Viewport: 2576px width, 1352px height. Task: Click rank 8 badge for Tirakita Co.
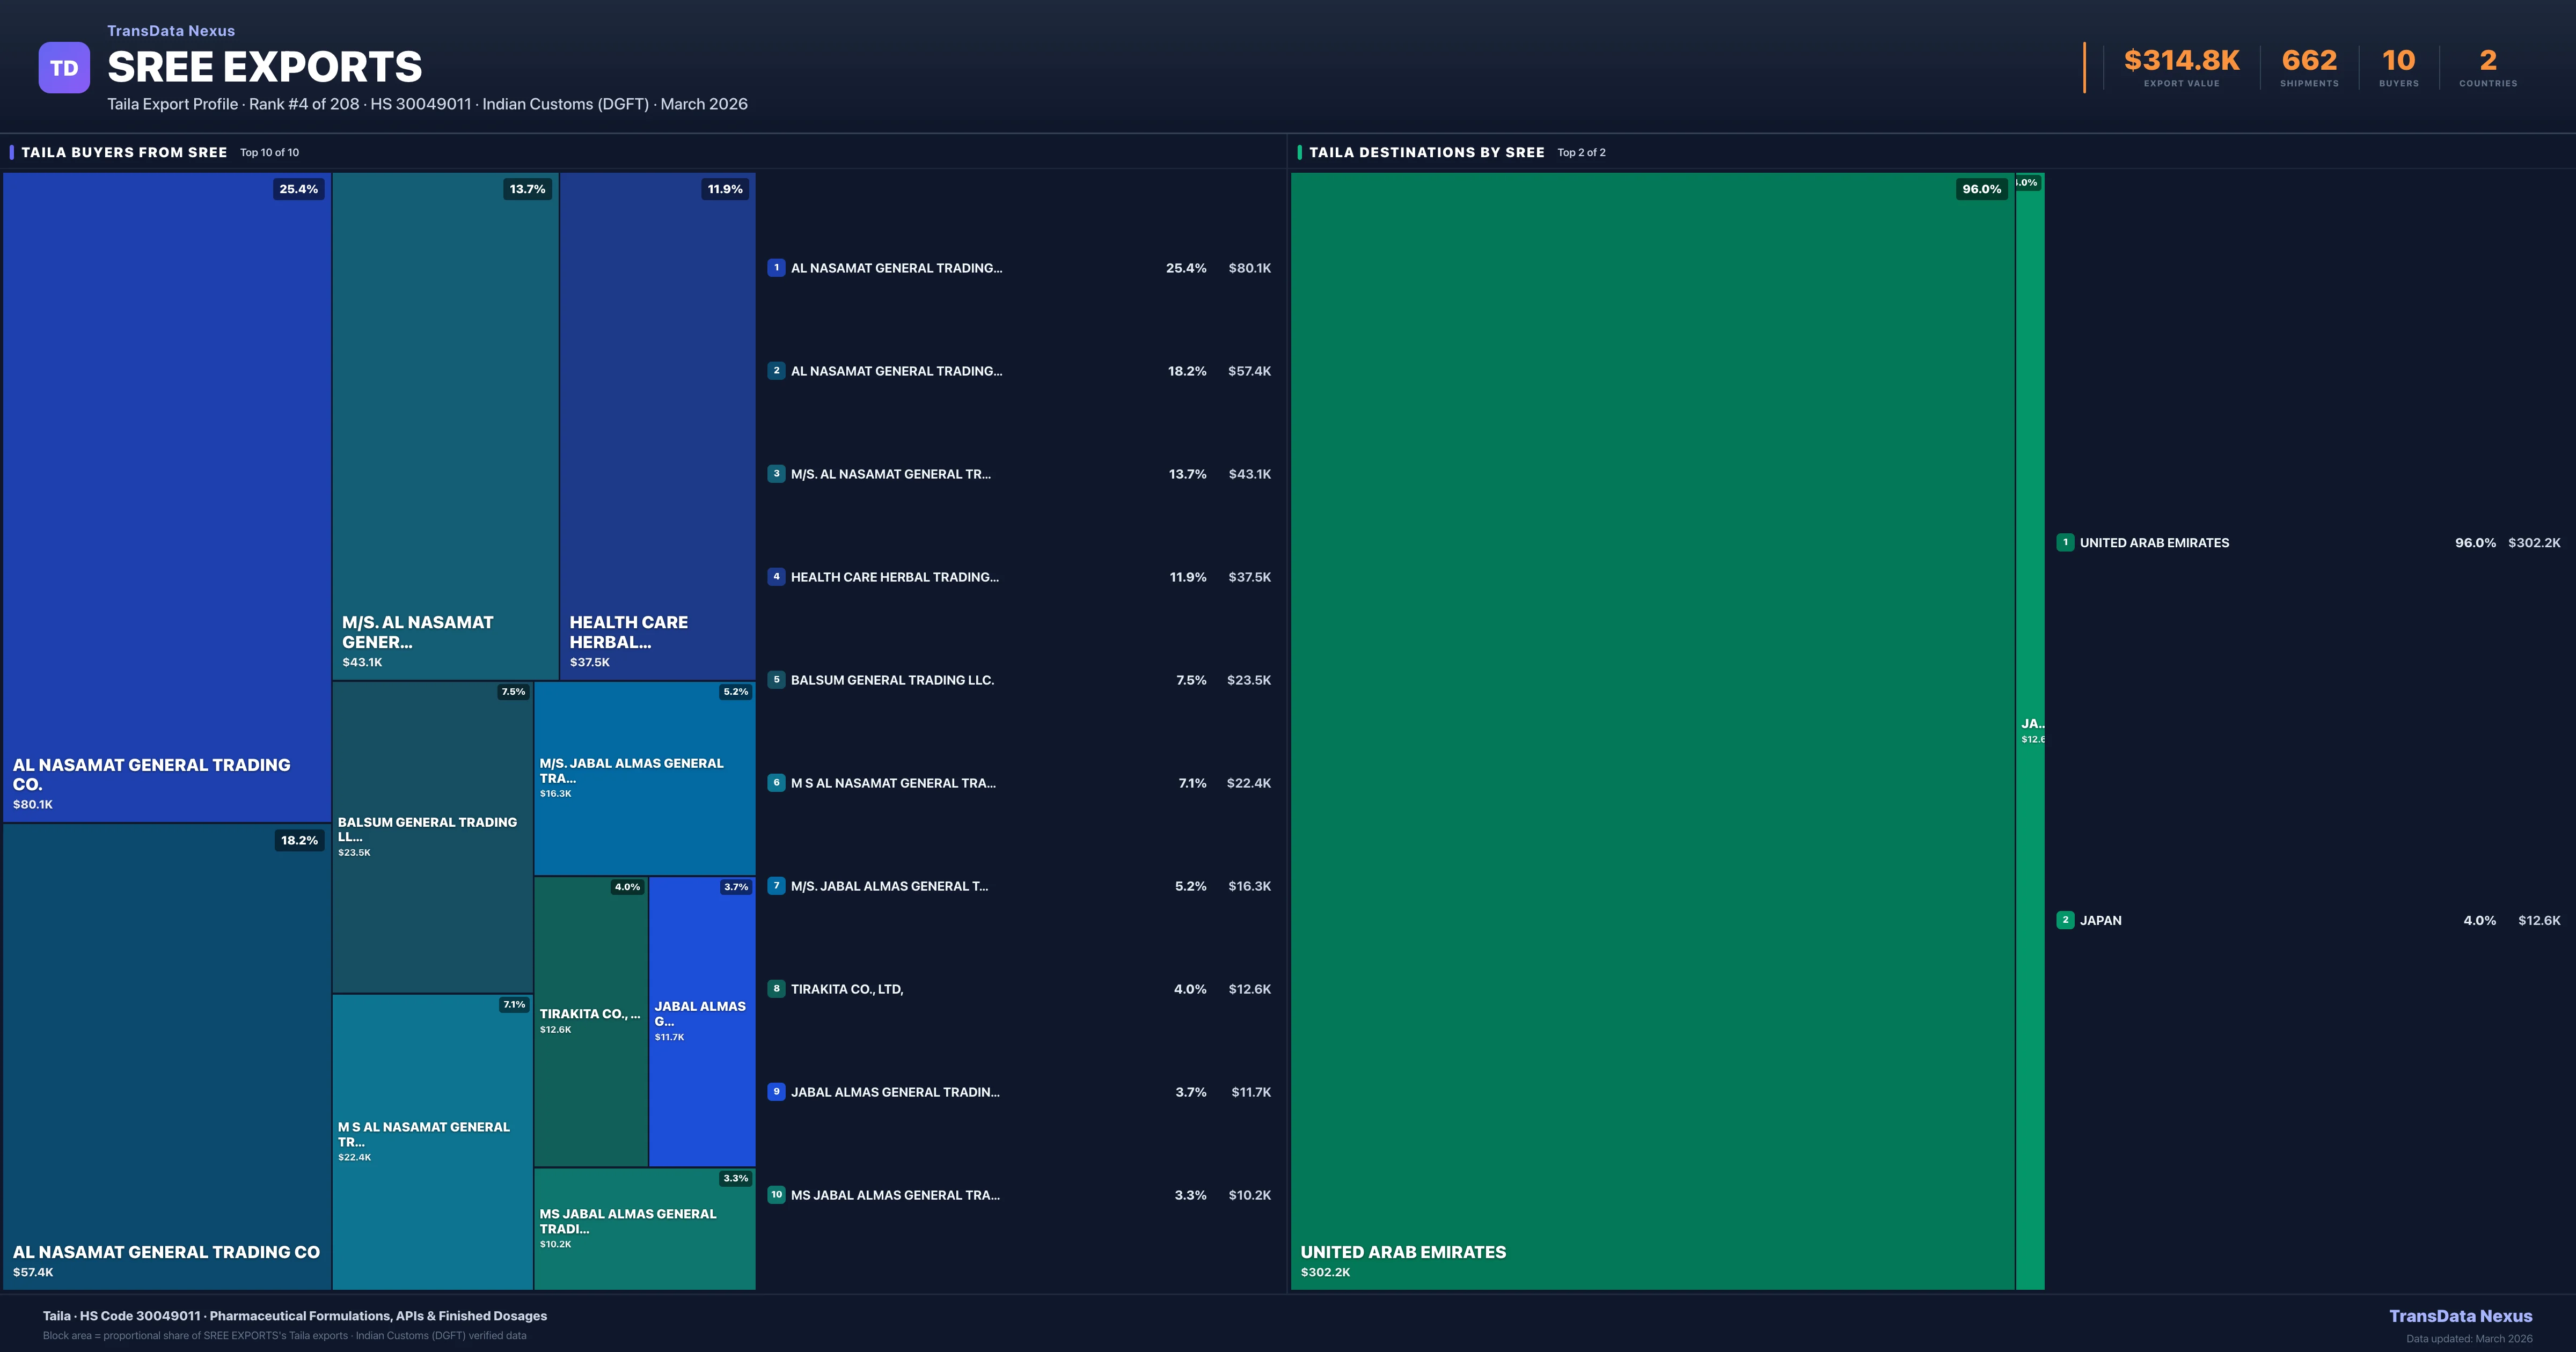(x=776, y=989)
